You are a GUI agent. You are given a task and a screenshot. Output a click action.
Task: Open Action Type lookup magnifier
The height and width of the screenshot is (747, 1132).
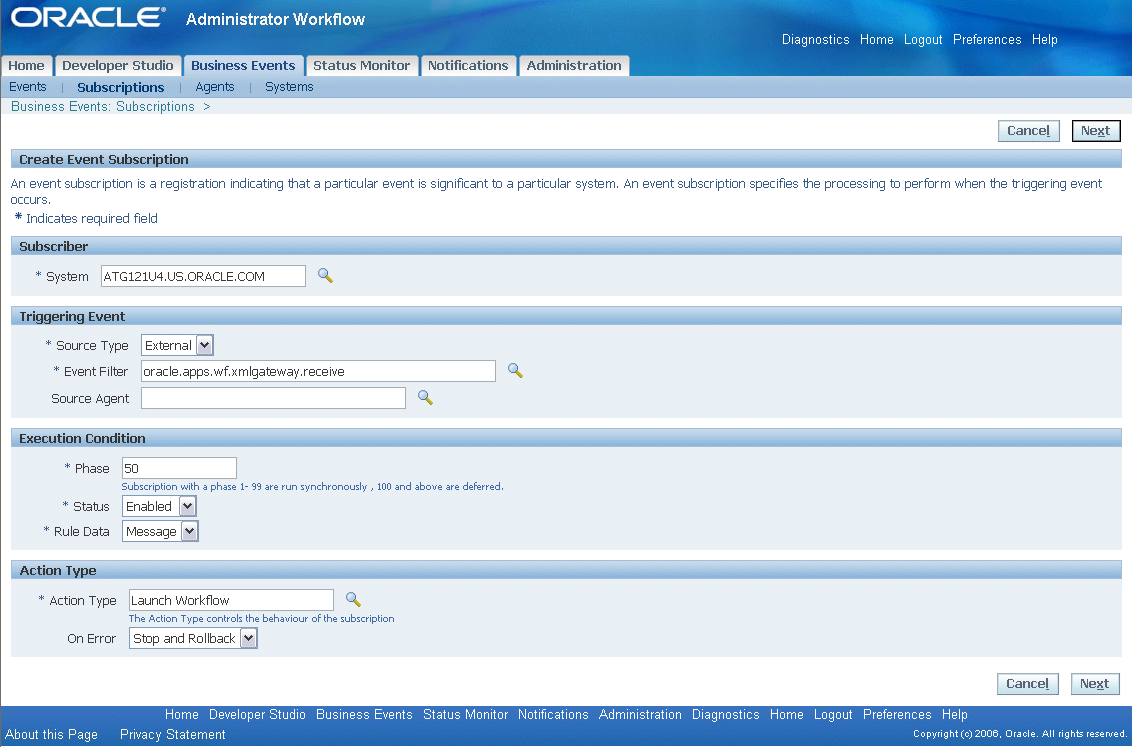pyautogui.click(x=353, y=599)
